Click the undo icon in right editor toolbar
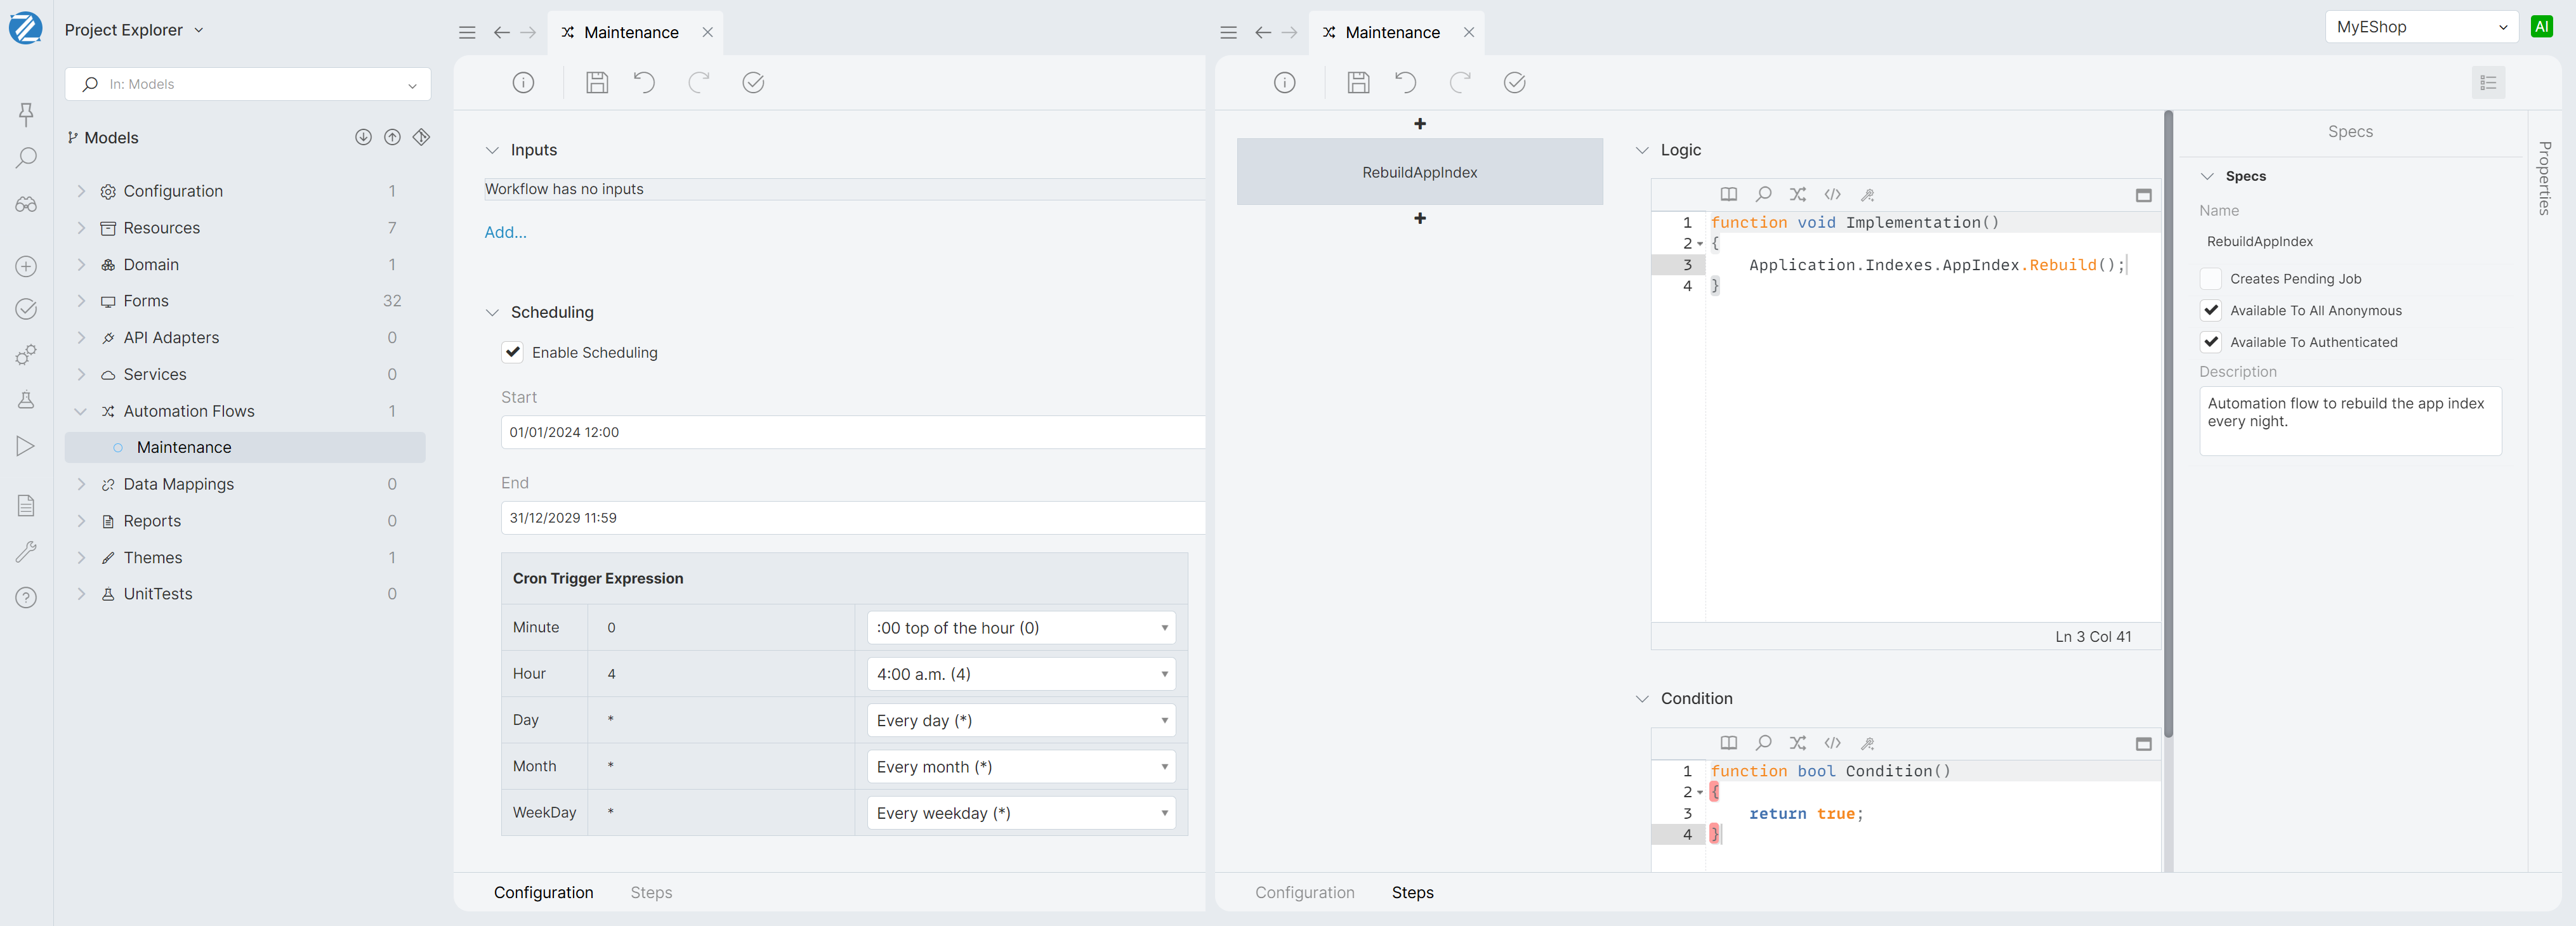Viewport: 2576px width, 926px height. [x=1405, y=83]
